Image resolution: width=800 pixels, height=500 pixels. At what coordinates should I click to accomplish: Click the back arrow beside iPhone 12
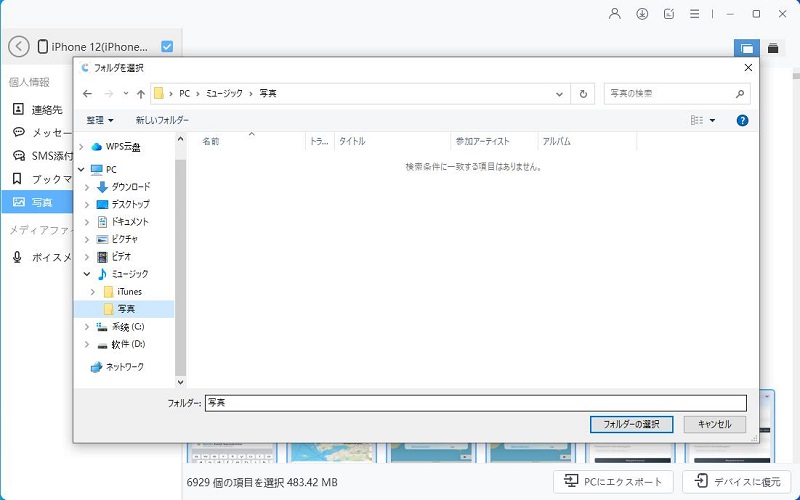18,46
